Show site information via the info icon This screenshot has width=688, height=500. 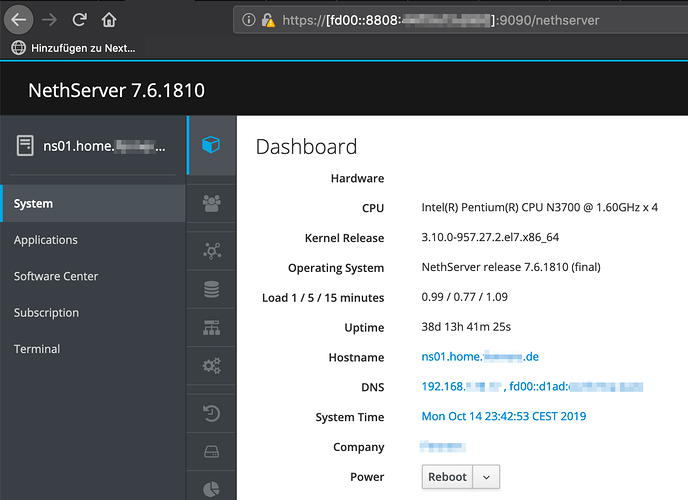coord(248,20)
